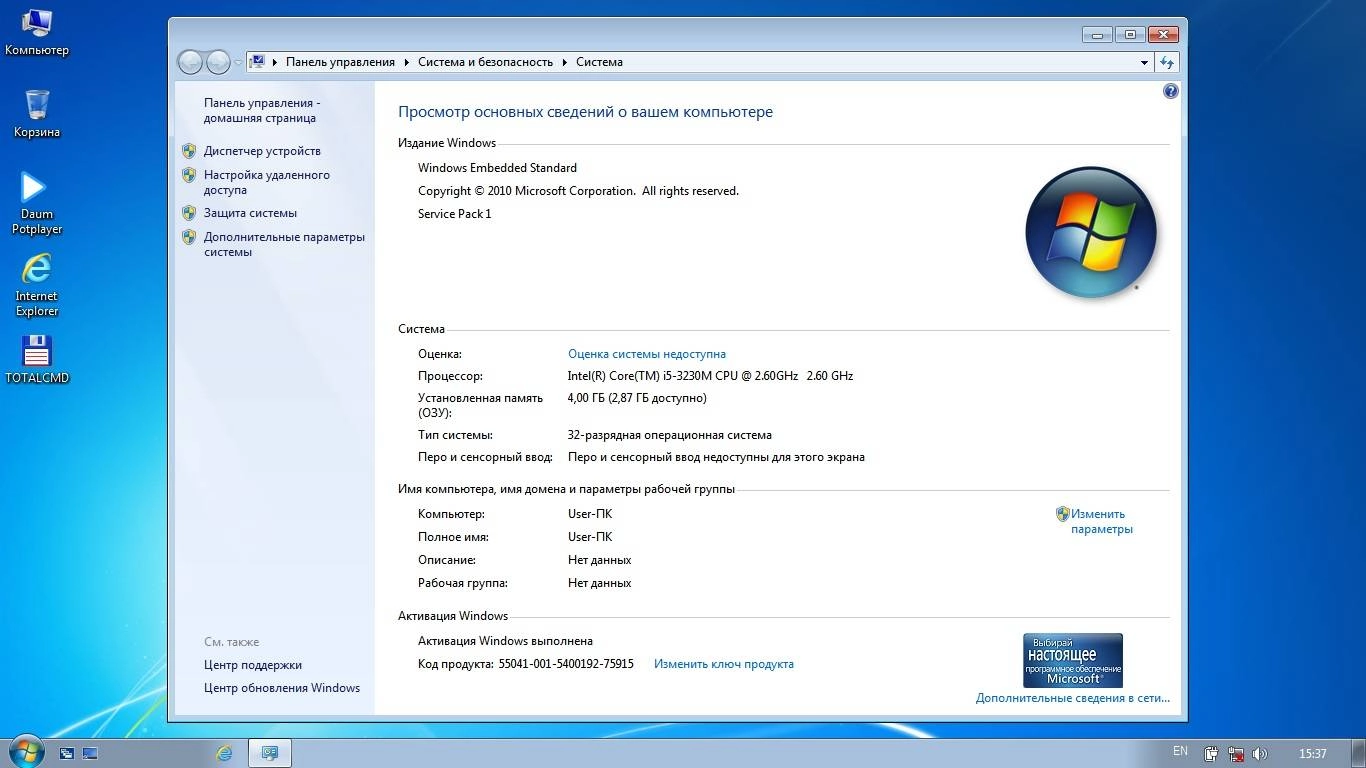Open Защита системы
Viewport: 1366px width, 768px height.
[250, 213]
